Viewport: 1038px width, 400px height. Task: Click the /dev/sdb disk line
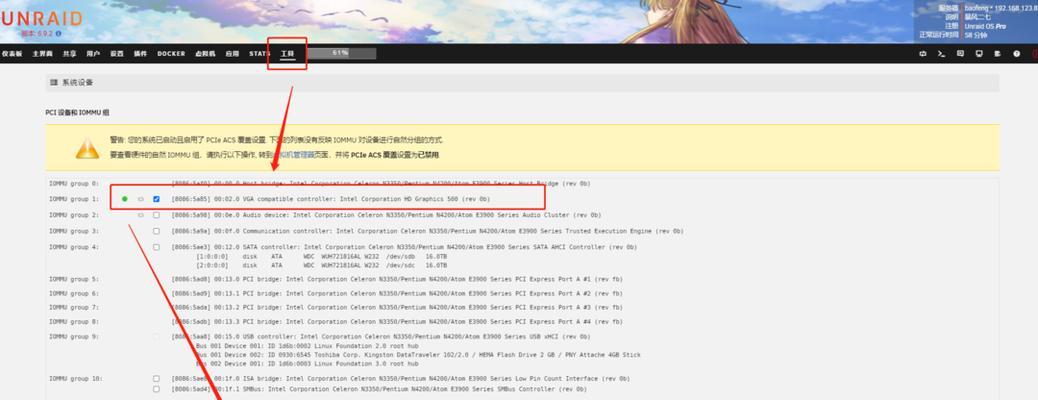click(321, 256)
